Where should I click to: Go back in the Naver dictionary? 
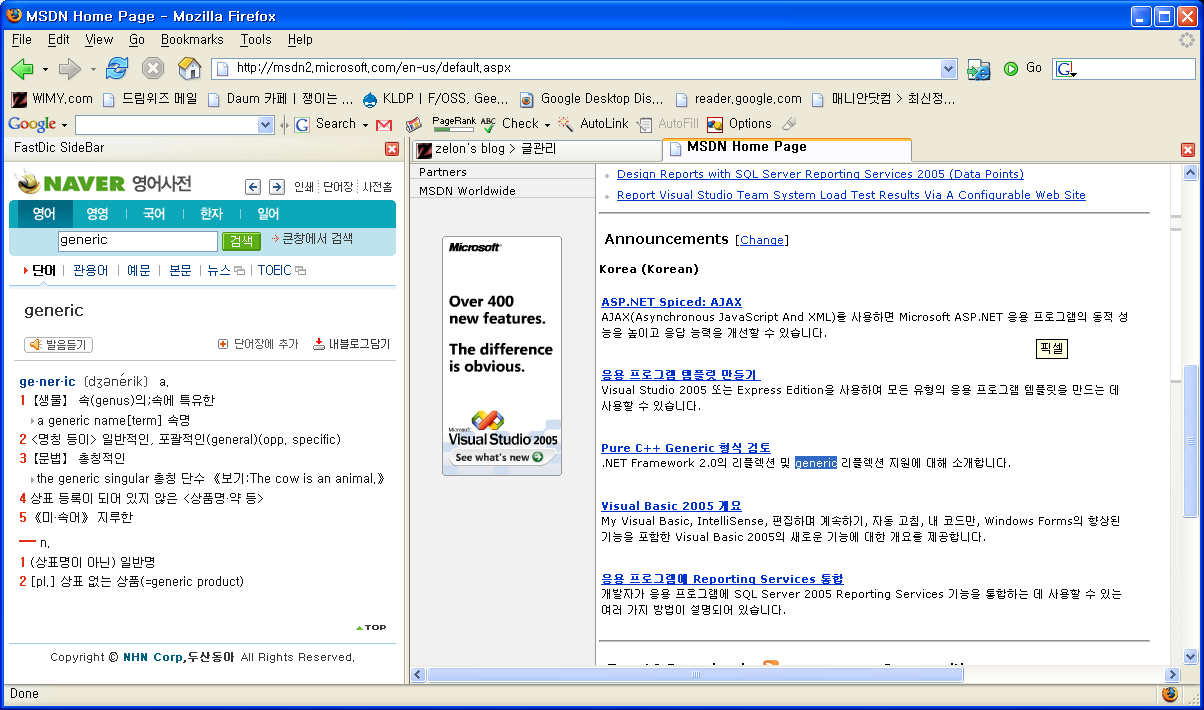tap(252, 187)
